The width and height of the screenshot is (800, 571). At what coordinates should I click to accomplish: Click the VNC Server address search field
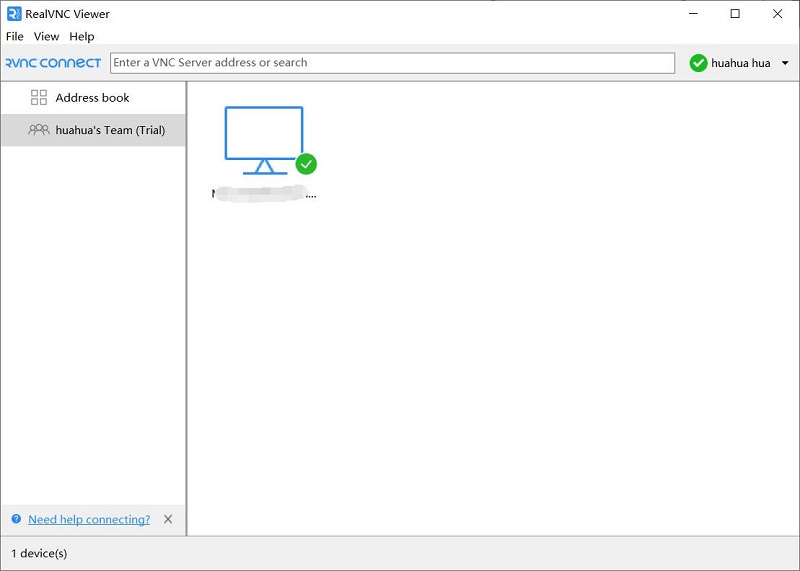pyautogui.click(x=392, y=63)
